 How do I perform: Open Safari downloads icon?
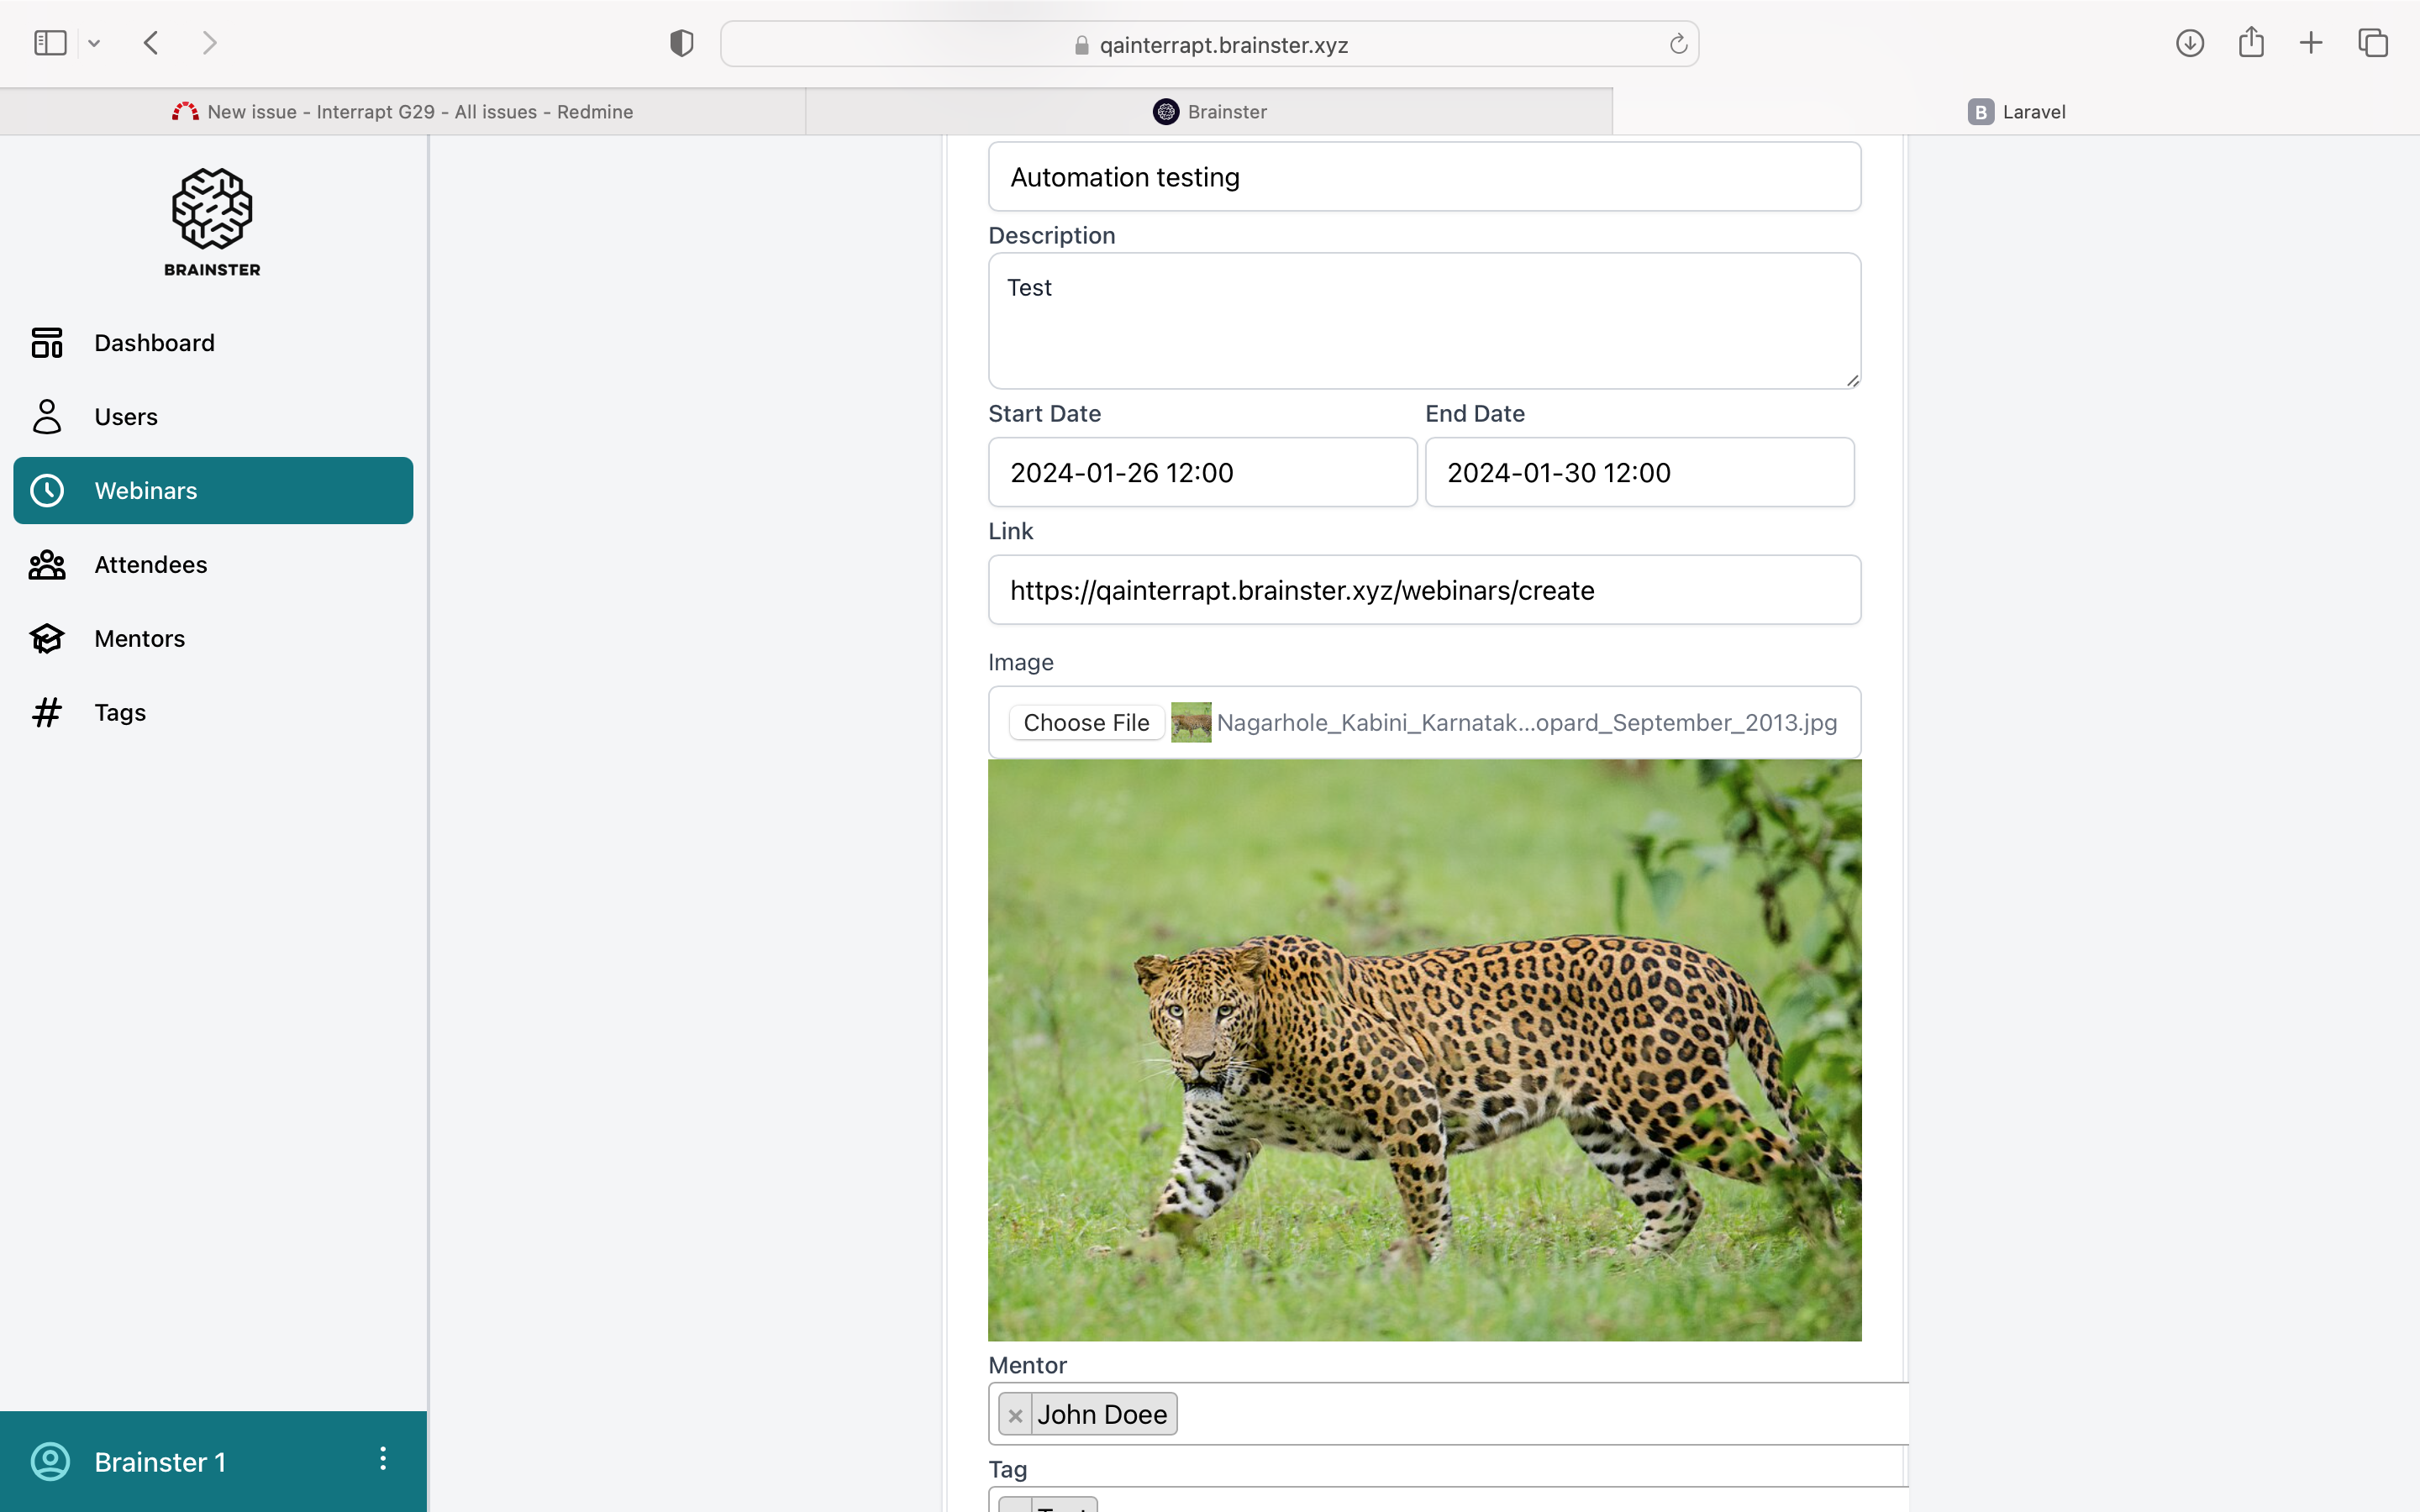pos(2189,43)
